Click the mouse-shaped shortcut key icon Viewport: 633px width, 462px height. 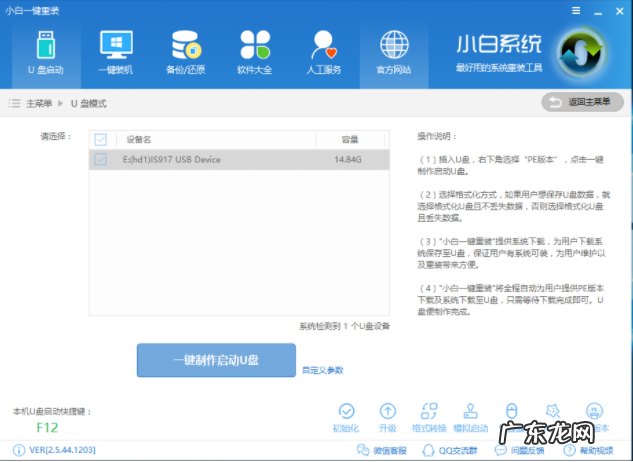(512, 412)
